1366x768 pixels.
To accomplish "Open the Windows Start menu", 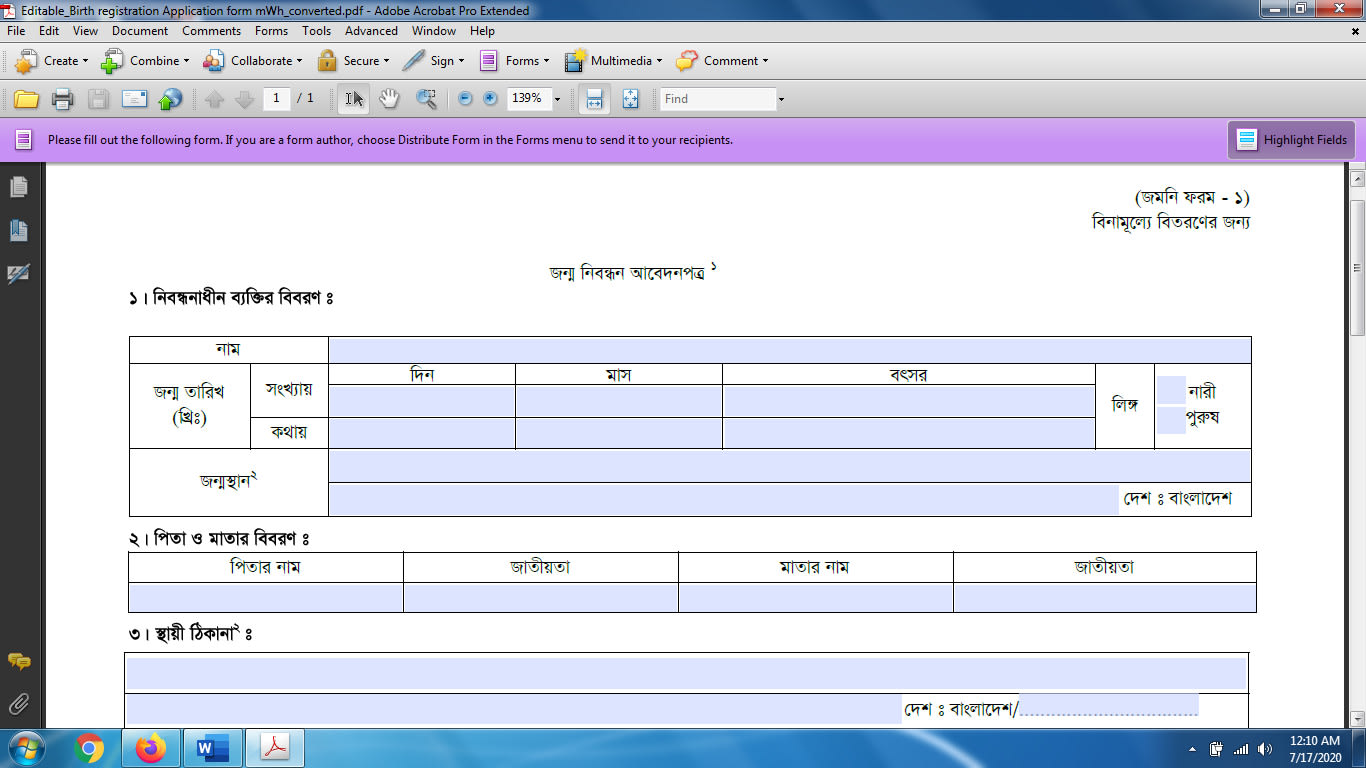I will 25,748.
